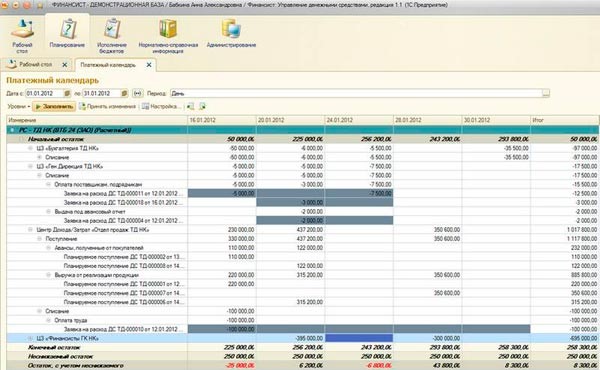Open the Уровни dropdown menu
This screenshot has height=370, width=600.
19,106
